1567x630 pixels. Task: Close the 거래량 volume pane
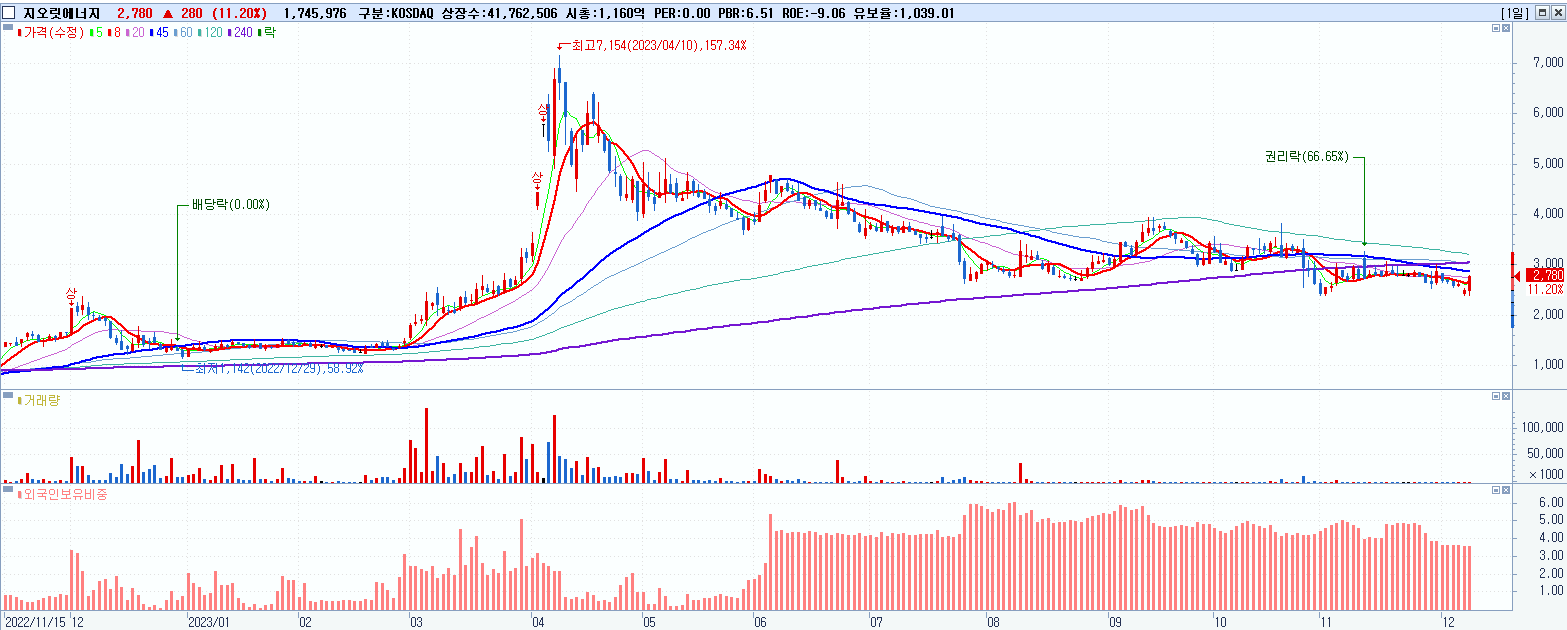pyautogui.click(x=1506, y=396)
